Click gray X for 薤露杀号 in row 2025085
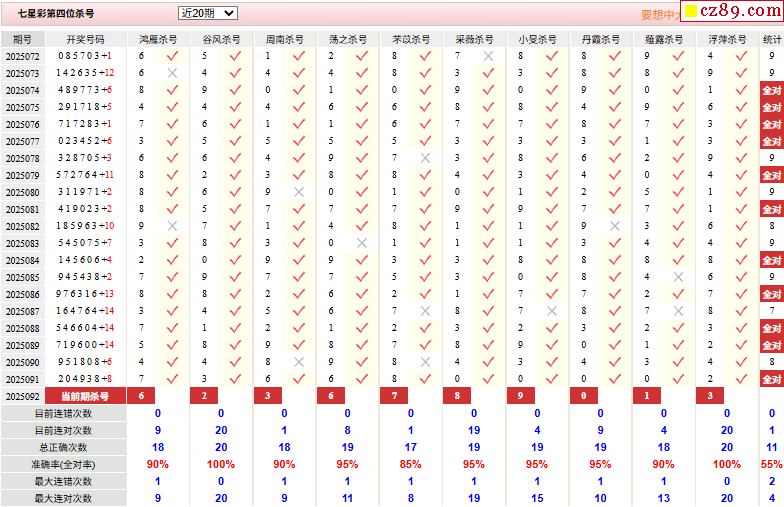The height and width of the screenshot is (507, 784). (x=678, y=277)
